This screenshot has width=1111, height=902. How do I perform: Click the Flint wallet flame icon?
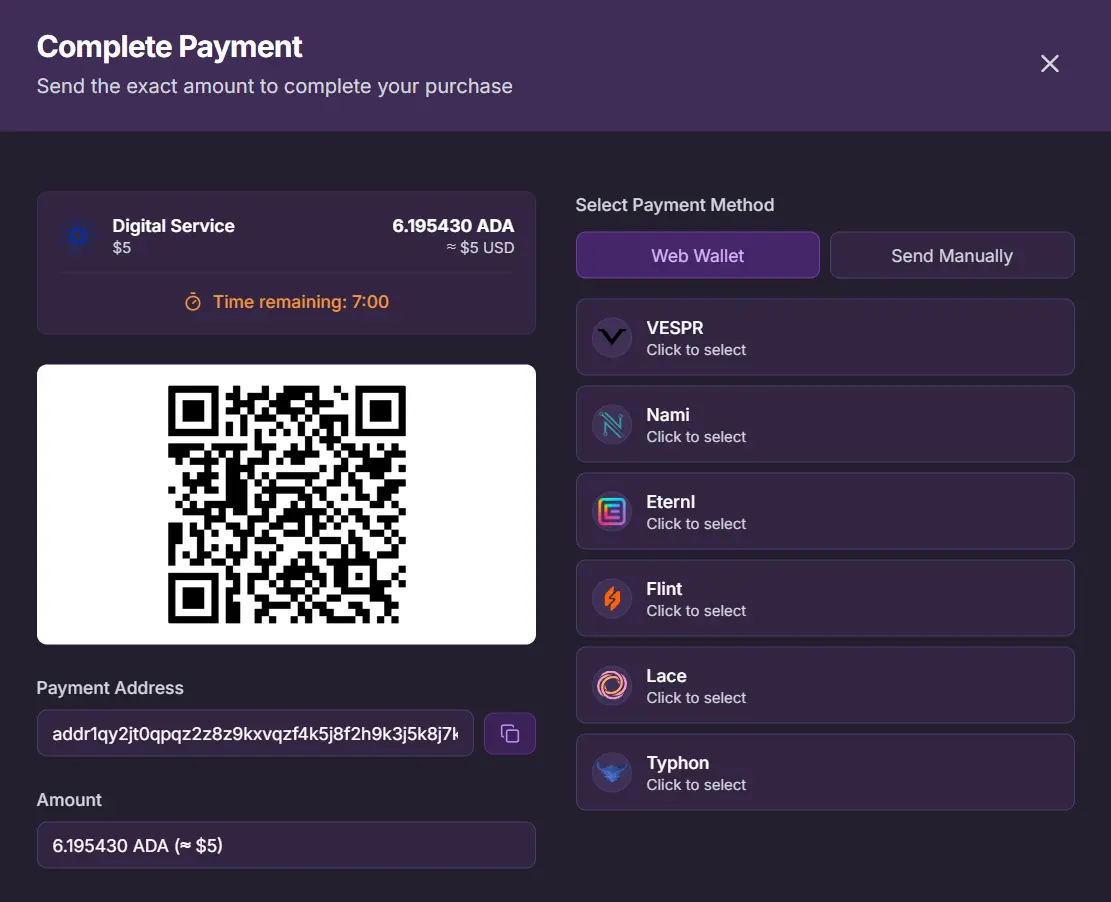[612, 599]
